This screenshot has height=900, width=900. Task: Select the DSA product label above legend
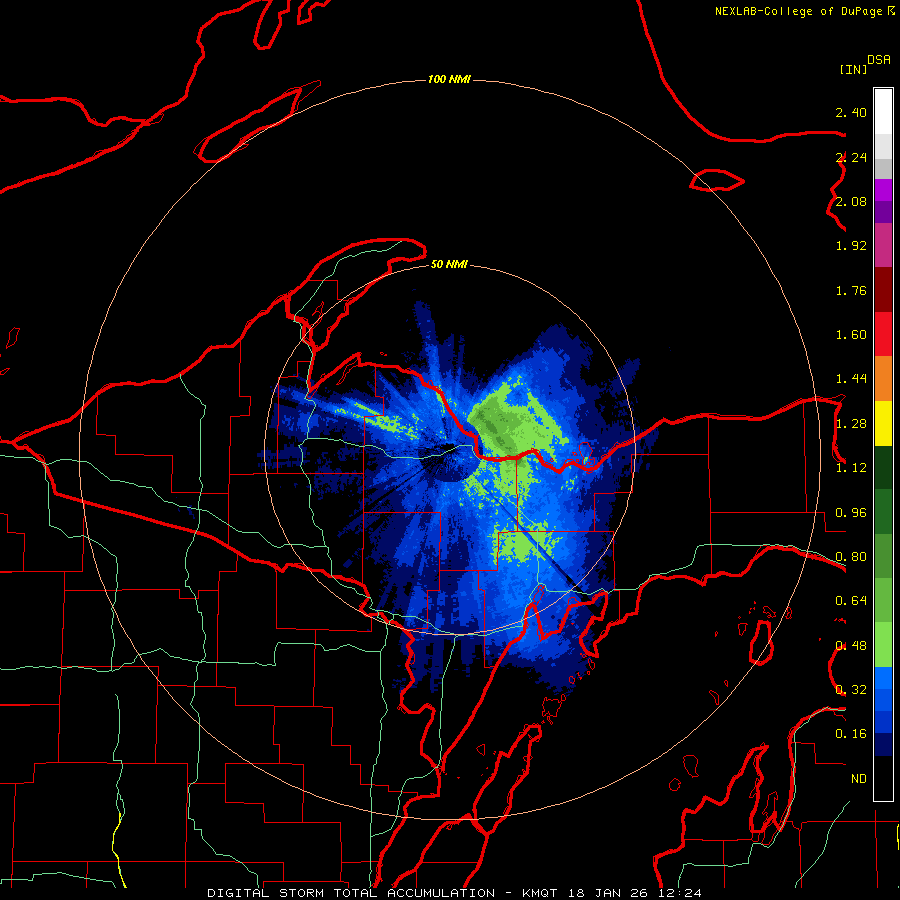point(878,60)
